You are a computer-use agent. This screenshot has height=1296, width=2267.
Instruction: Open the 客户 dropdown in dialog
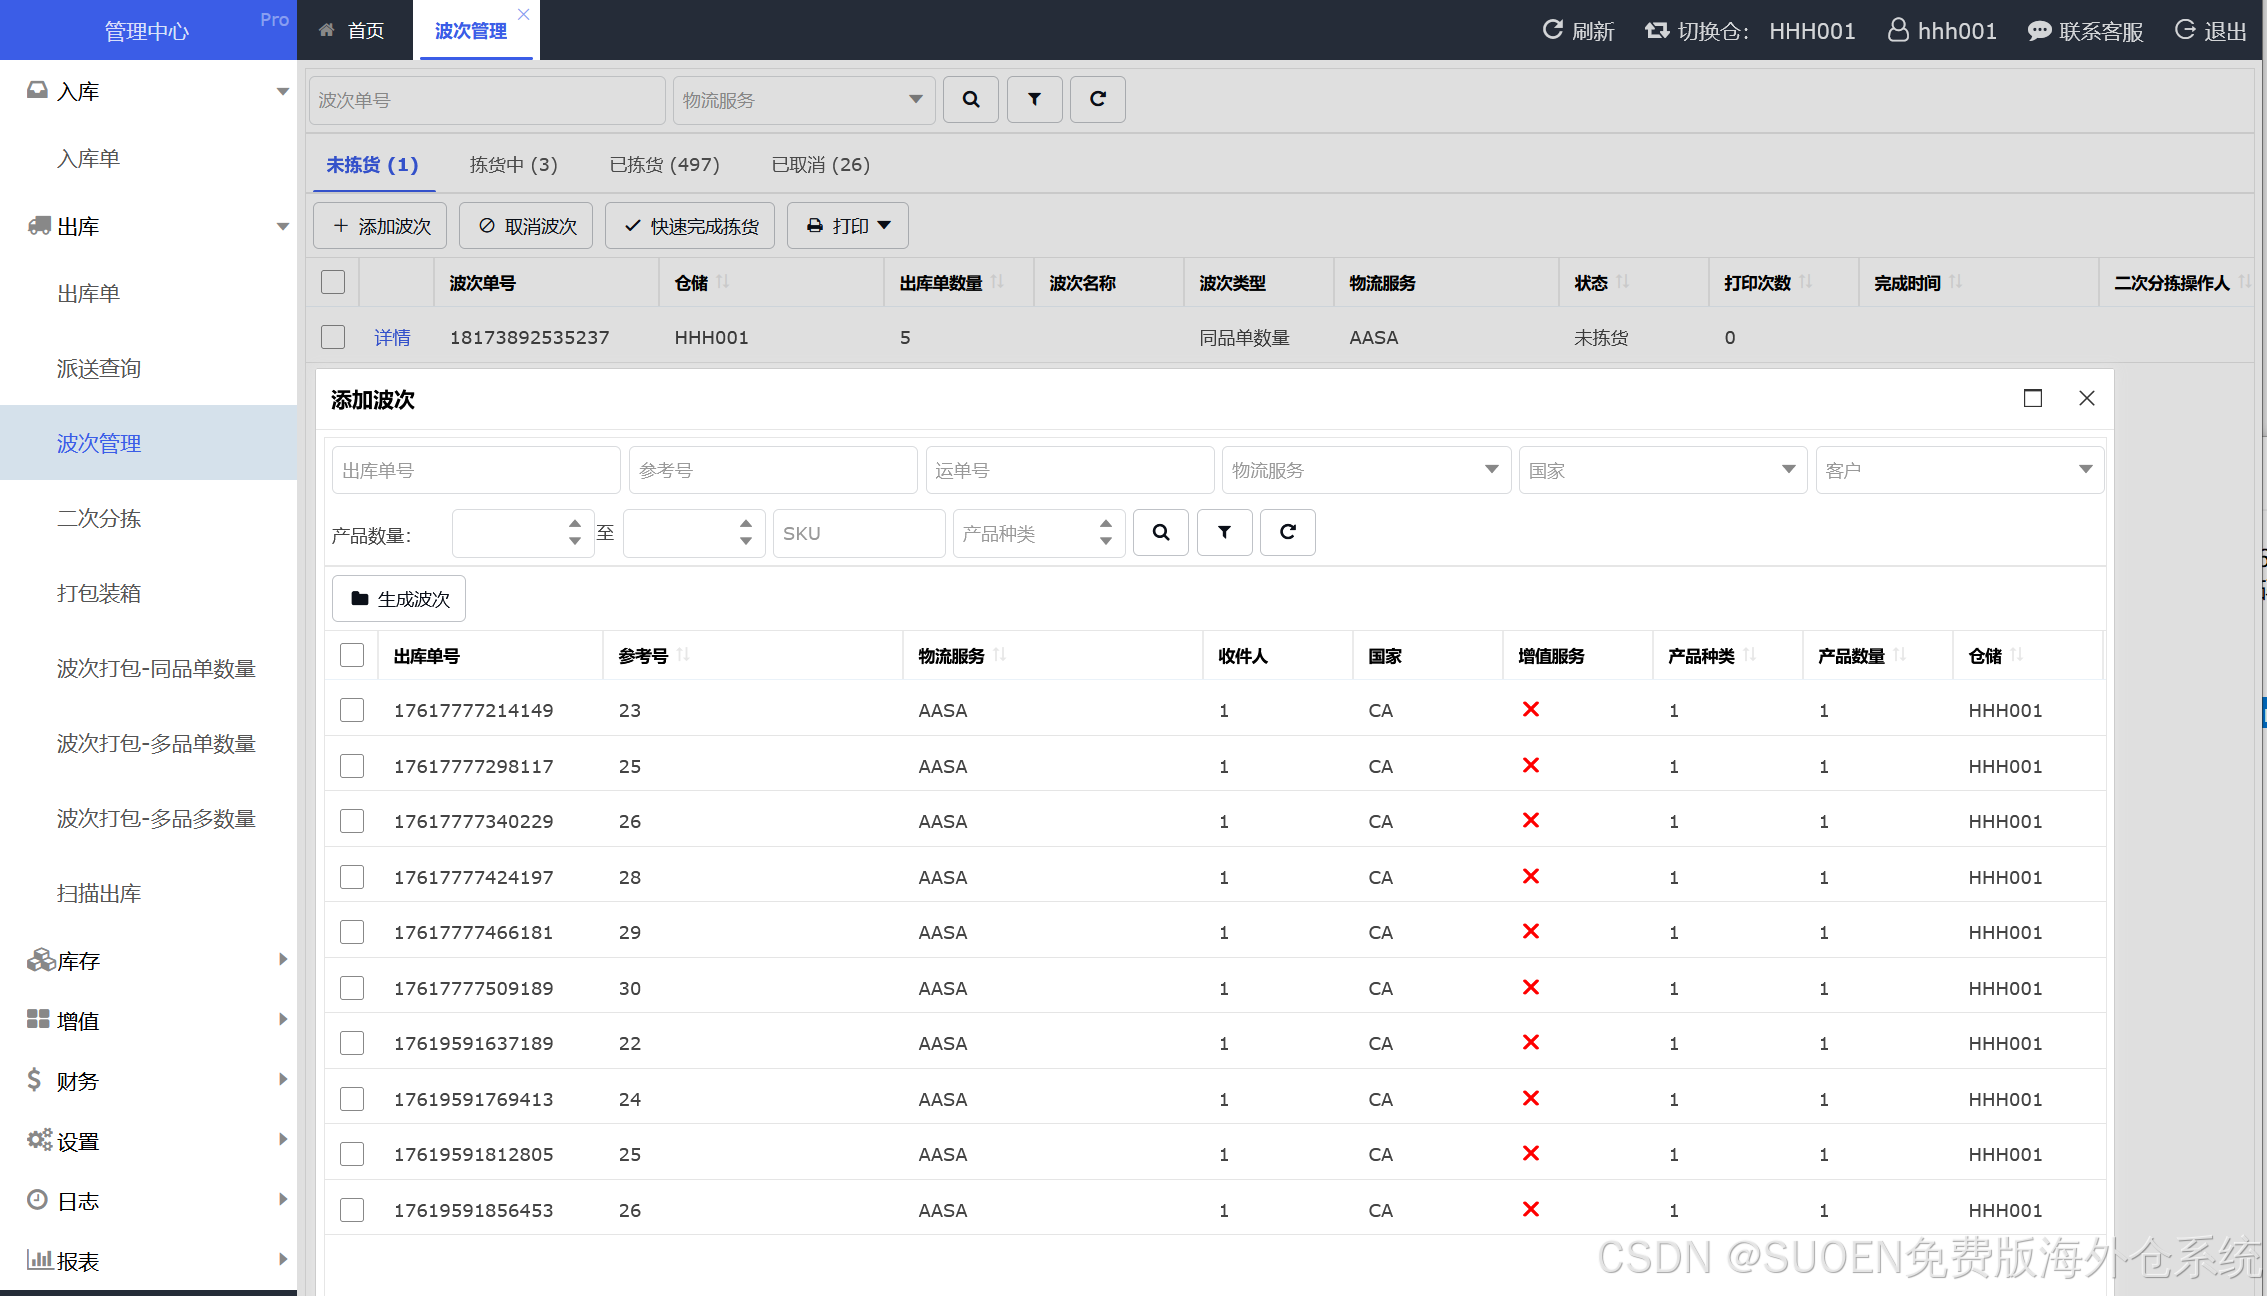(1959, 470)
